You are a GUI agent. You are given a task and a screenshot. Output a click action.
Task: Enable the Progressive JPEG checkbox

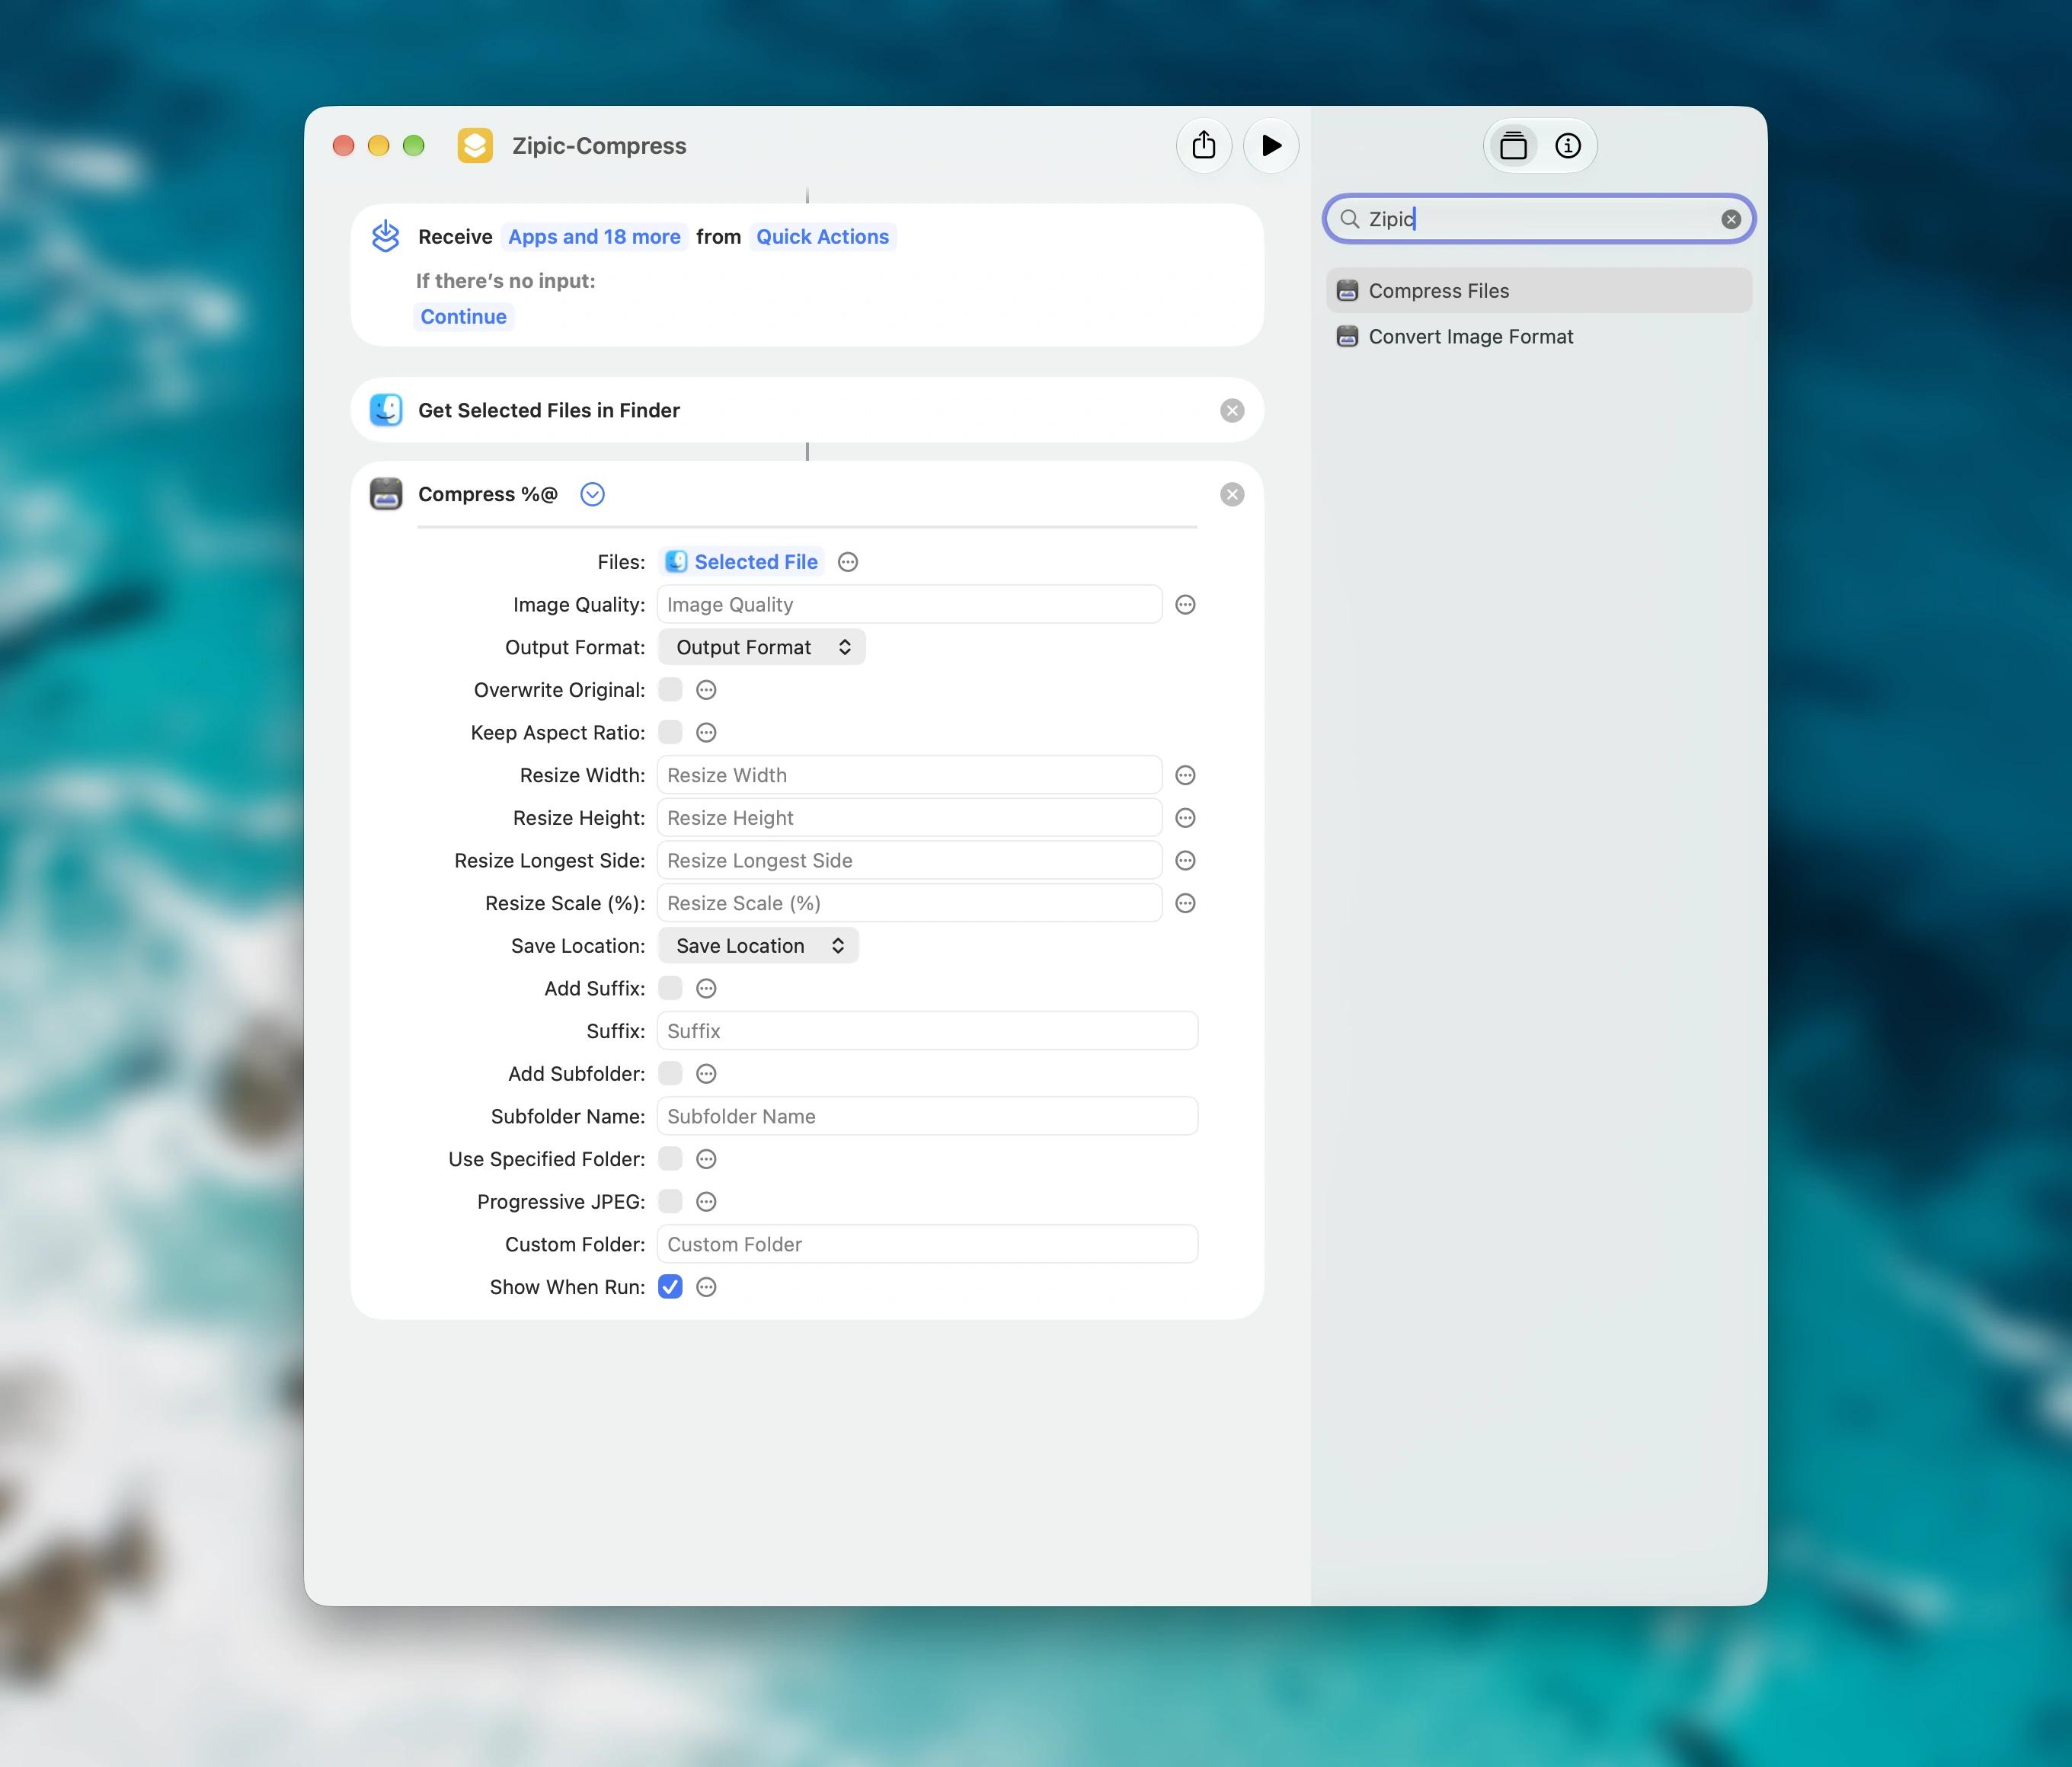click(x=670, y=1202)
